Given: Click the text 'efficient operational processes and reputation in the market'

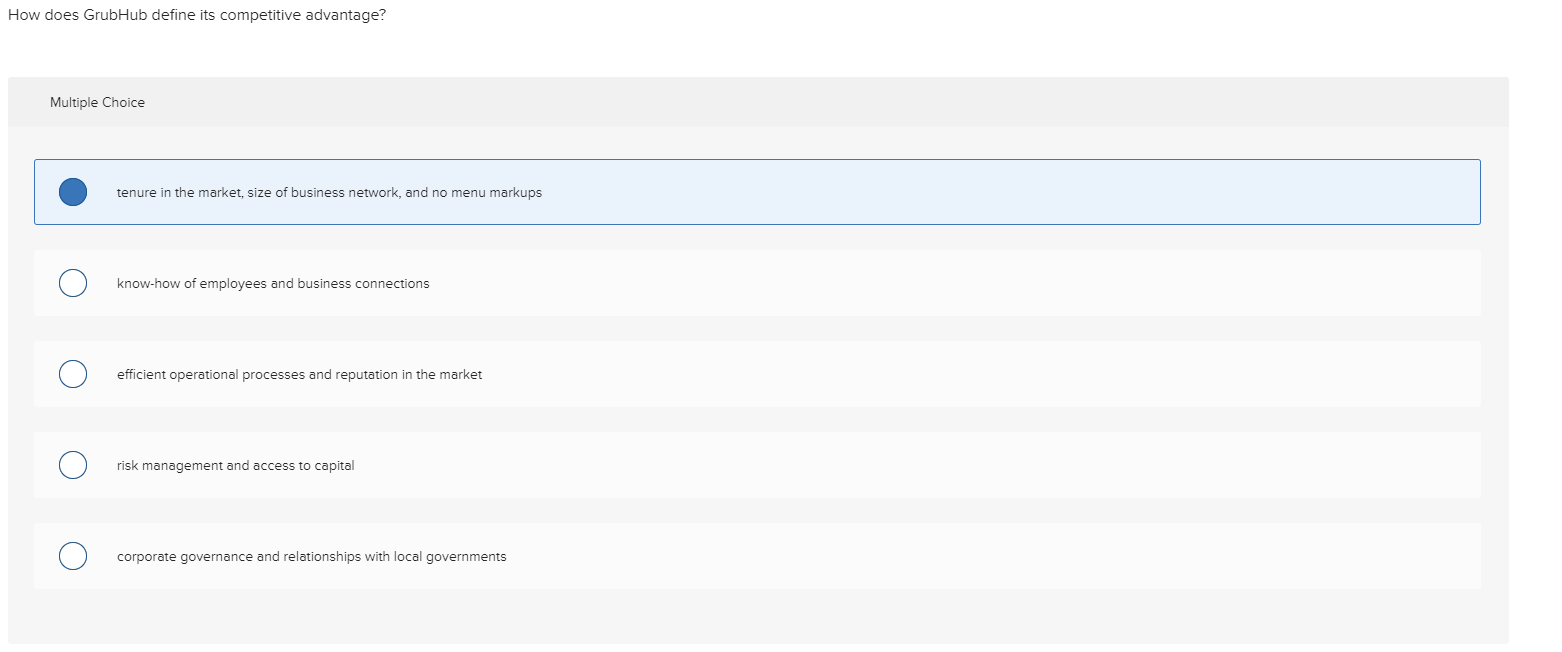Looking at the screenshot, I should coord(299,374).
